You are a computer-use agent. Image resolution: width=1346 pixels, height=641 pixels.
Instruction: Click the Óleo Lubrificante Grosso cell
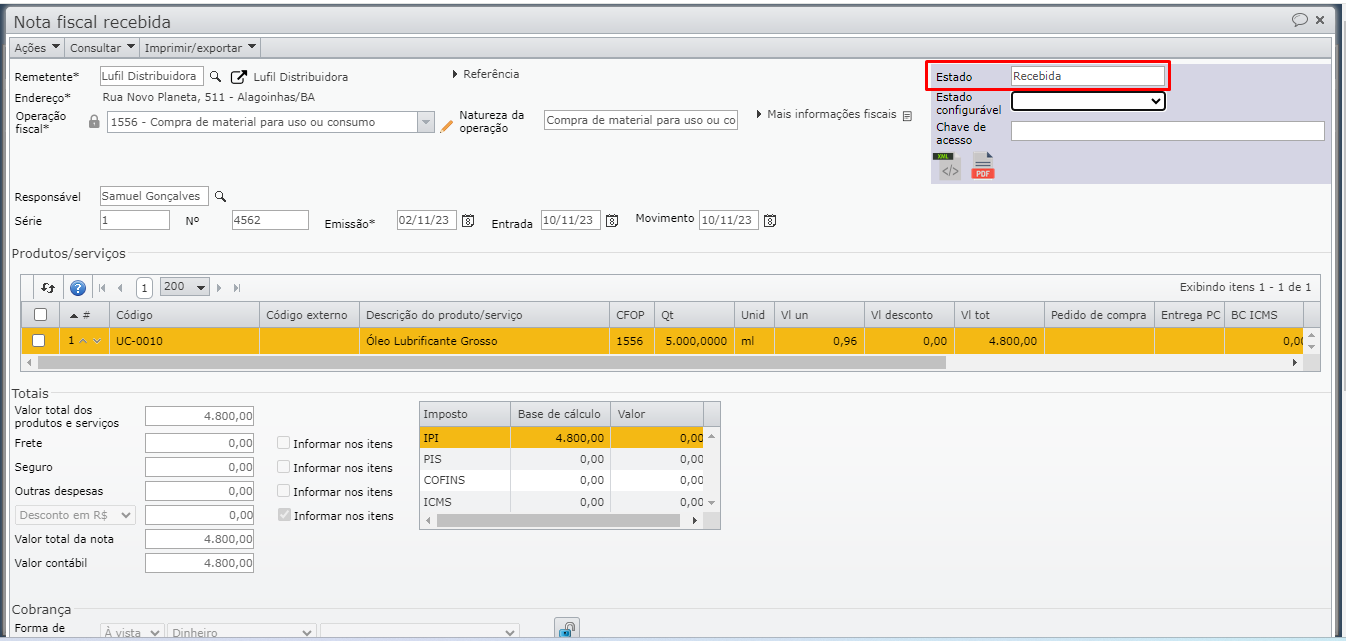[x=484, y=341]
